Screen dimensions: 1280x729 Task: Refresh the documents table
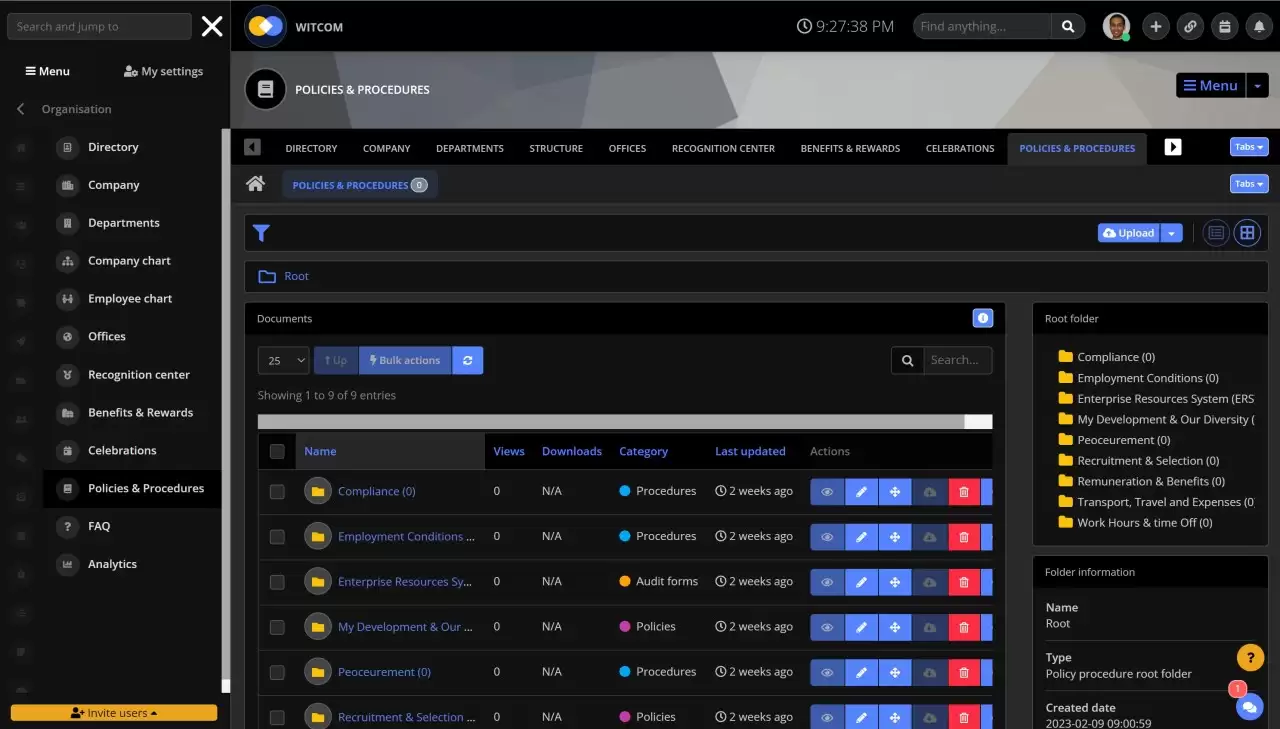pyautogui.click(x=467, y=360)
